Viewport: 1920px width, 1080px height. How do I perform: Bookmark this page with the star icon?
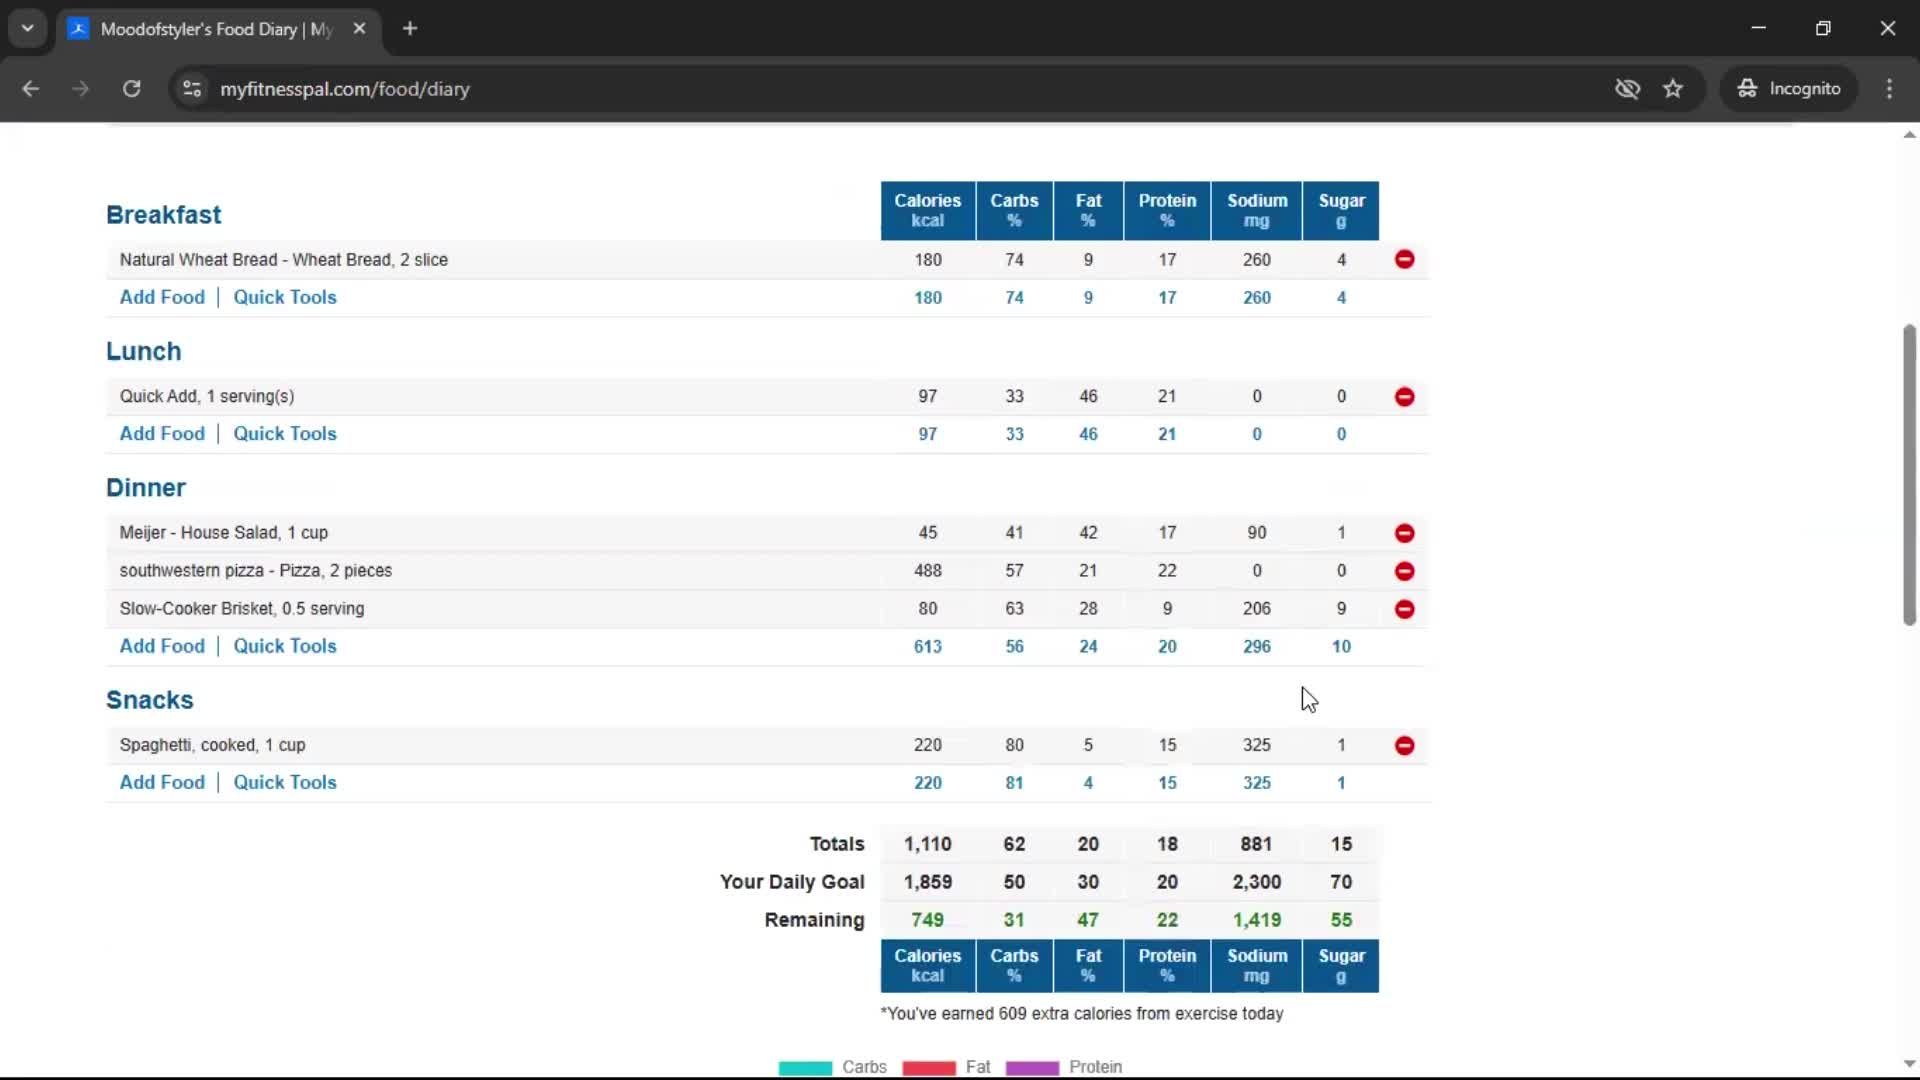click(x=1673, y=89)
